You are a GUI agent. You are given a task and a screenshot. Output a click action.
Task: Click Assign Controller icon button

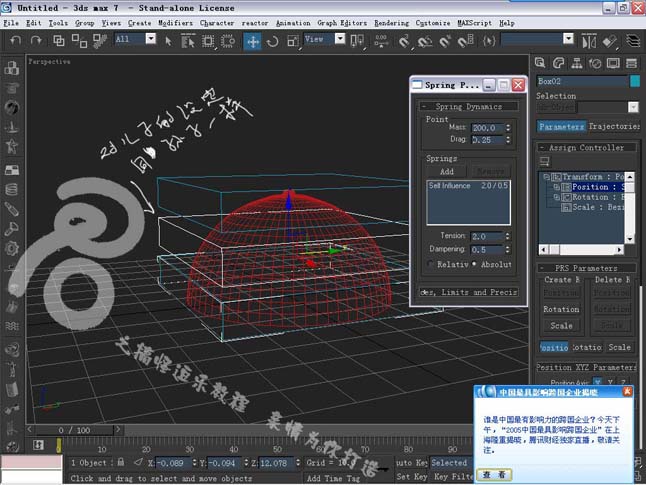(x=545, y=161)
